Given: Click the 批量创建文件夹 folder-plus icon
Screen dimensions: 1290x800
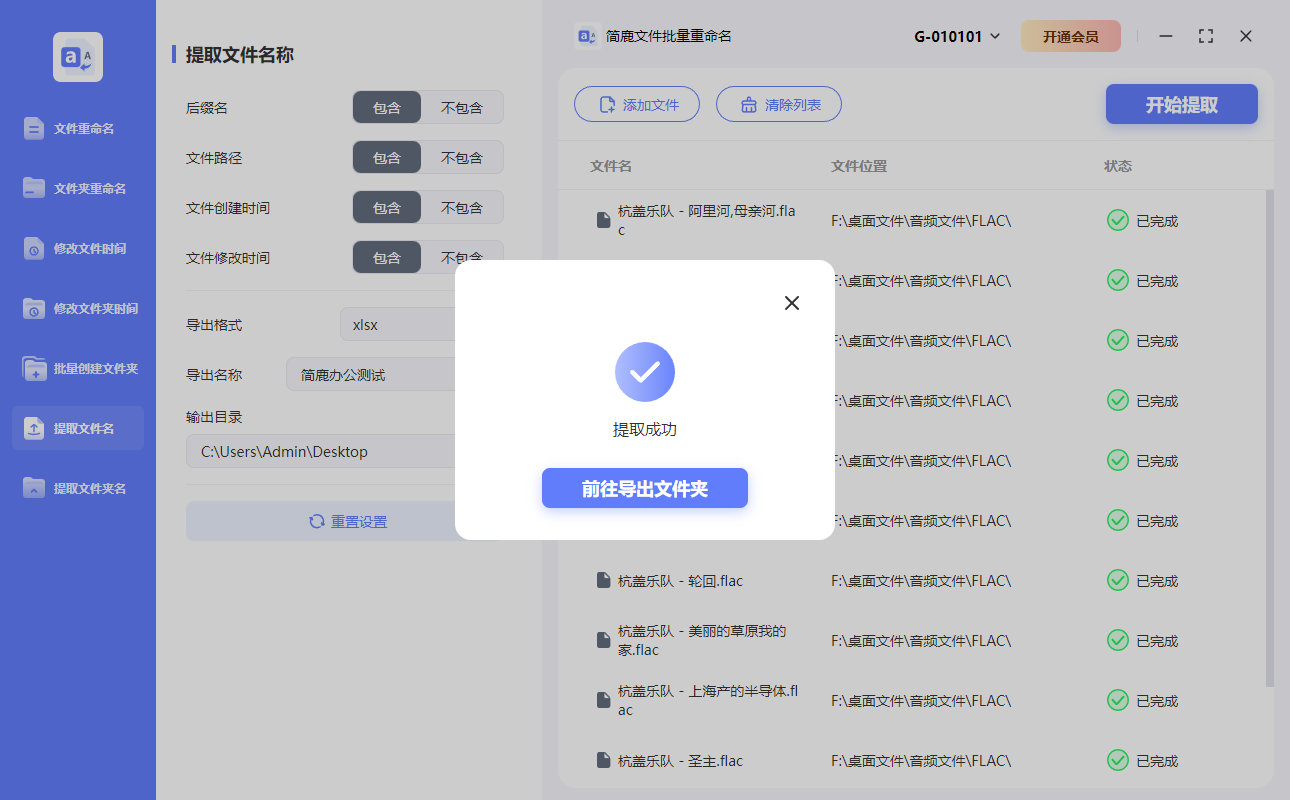Looking at the screenshot, I should [34, 368].
